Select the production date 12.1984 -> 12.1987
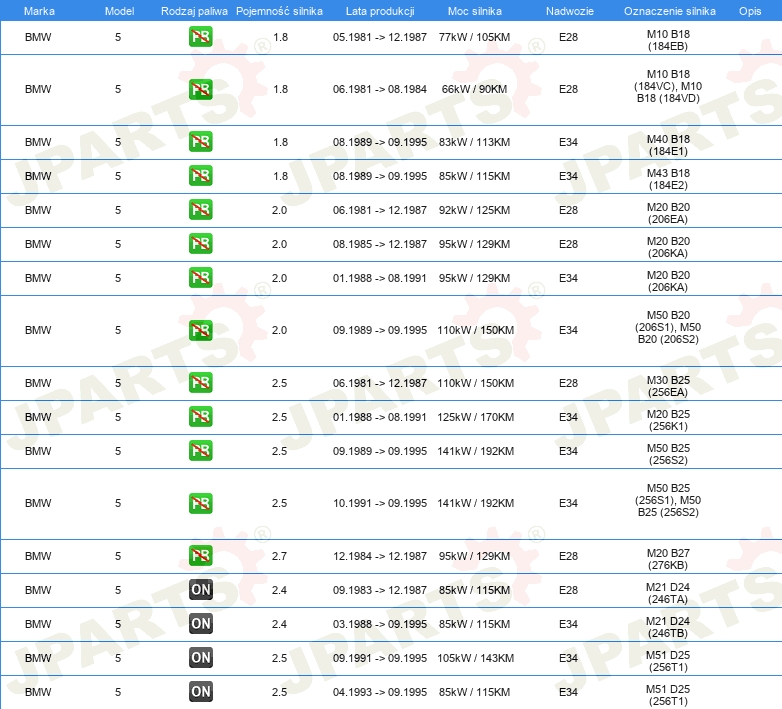 coord(379,556)
